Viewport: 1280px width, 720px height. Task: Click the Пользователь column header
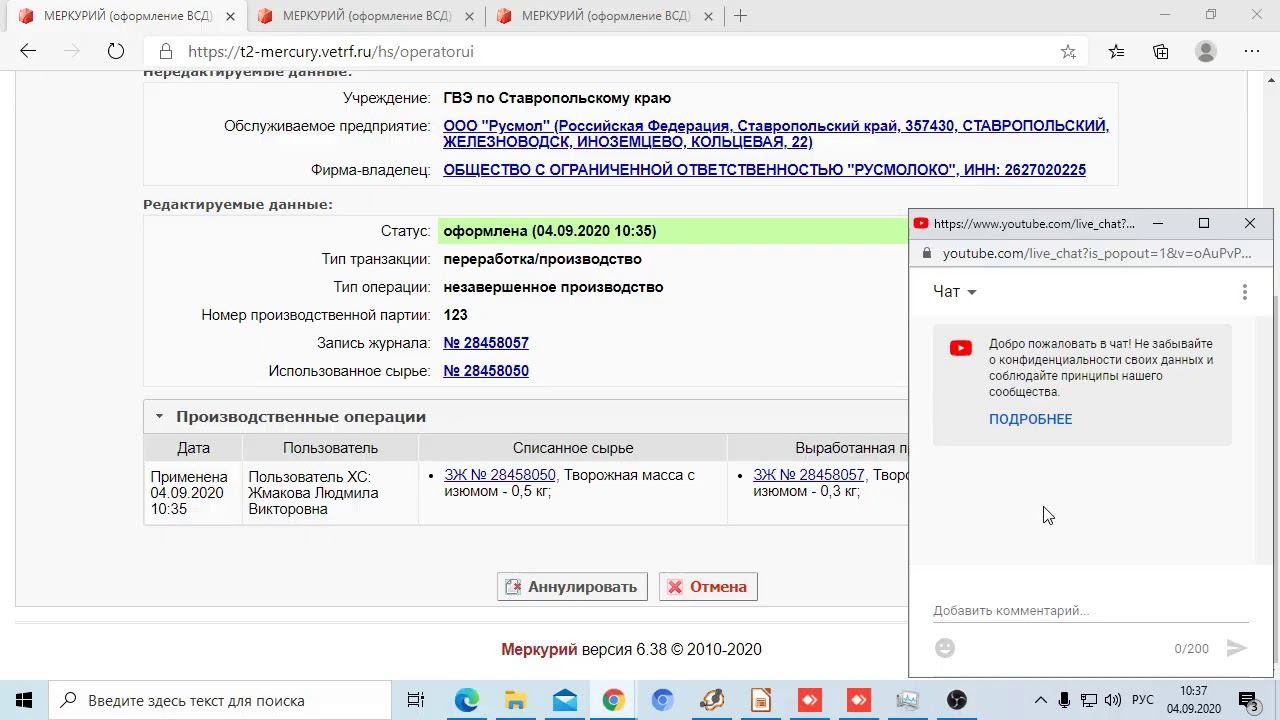click(x=330, y=448)
